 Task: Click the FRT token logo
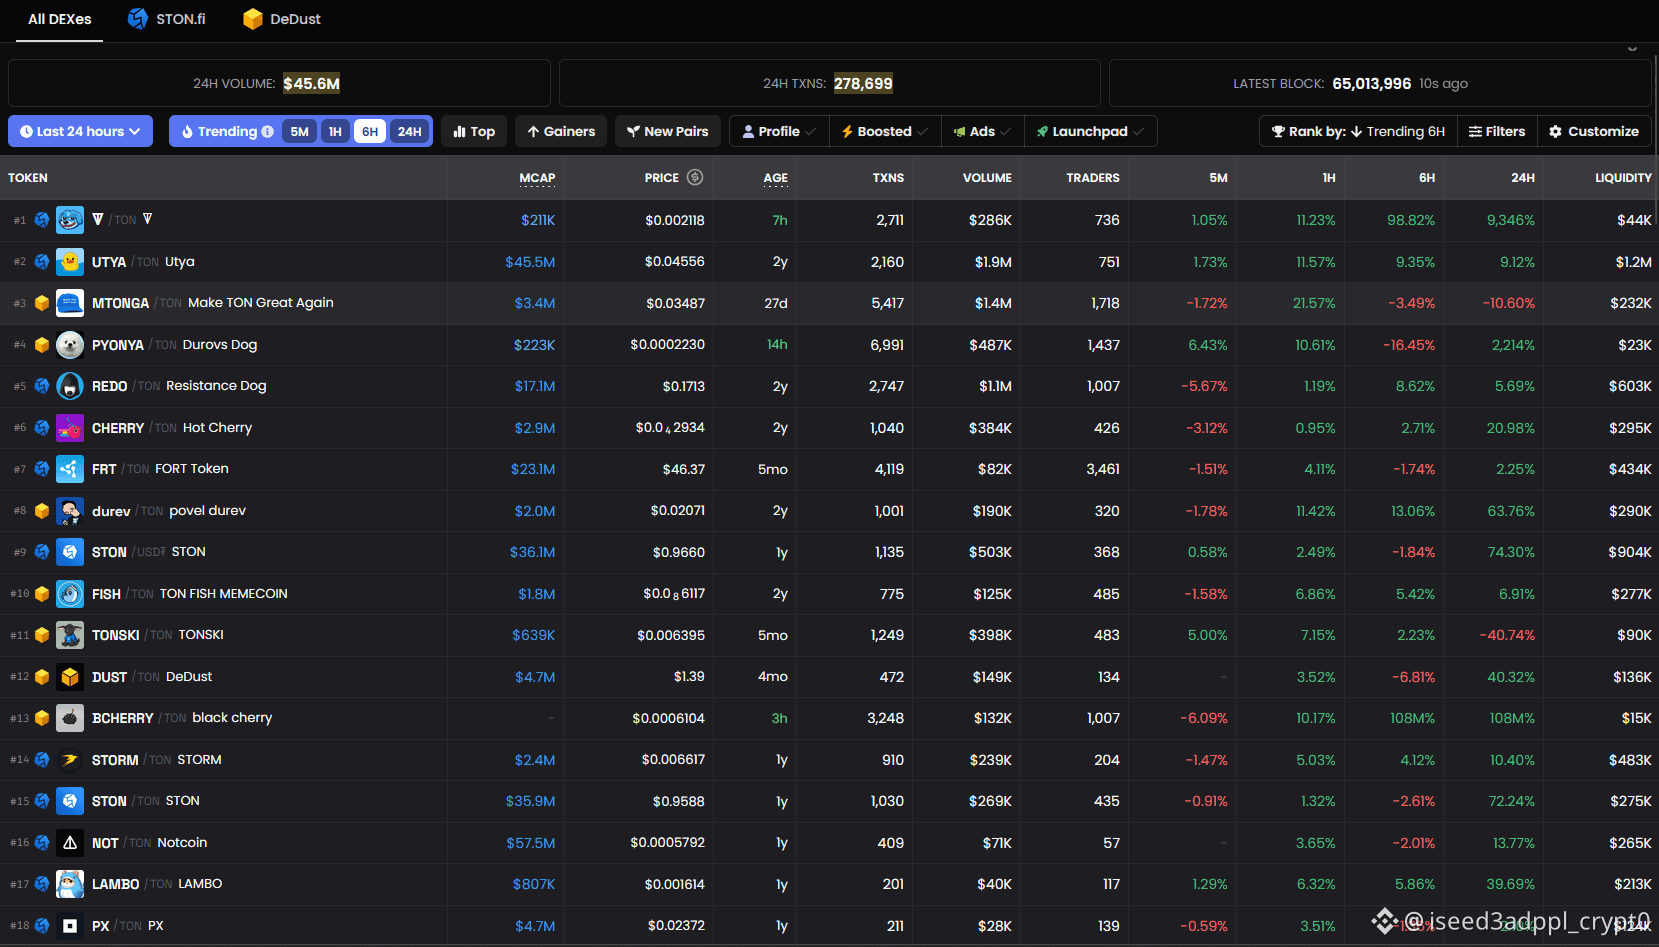70,469
